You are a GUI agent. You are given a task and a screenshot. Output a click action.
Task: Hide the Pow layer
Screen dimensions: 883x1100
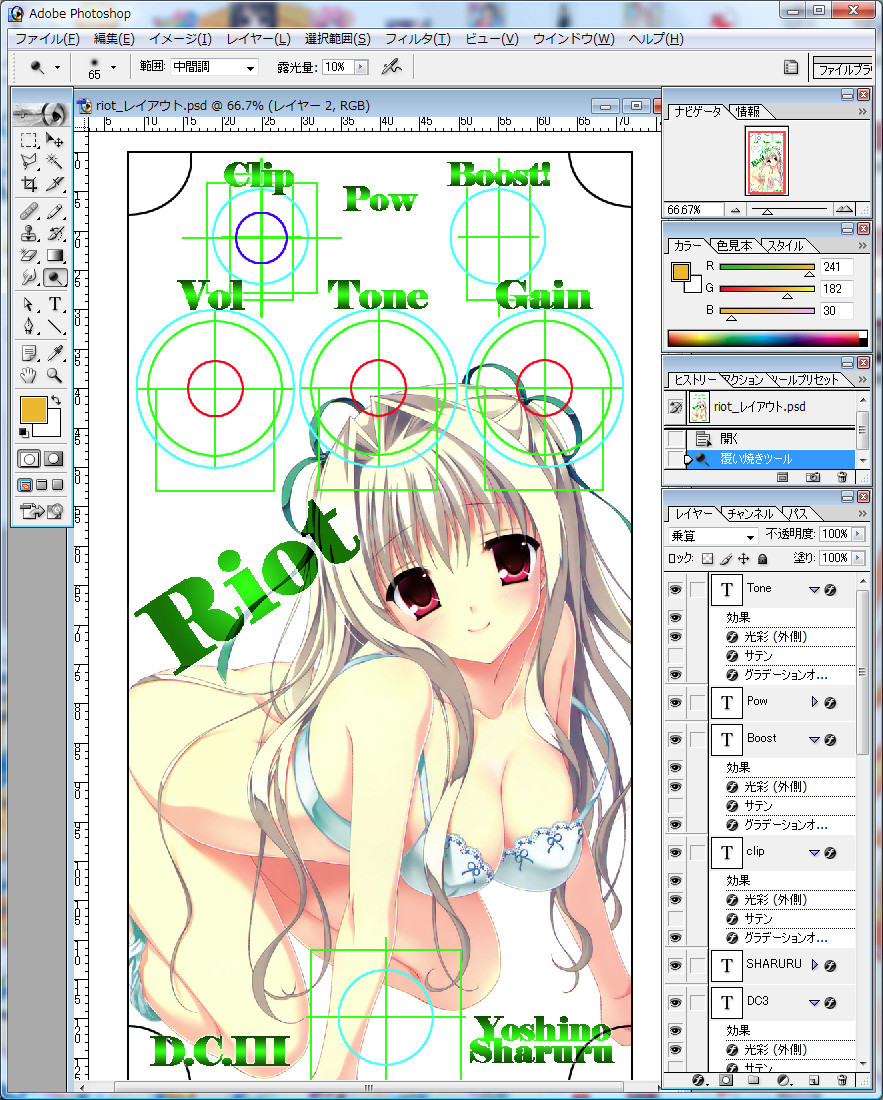click(675, 702)
